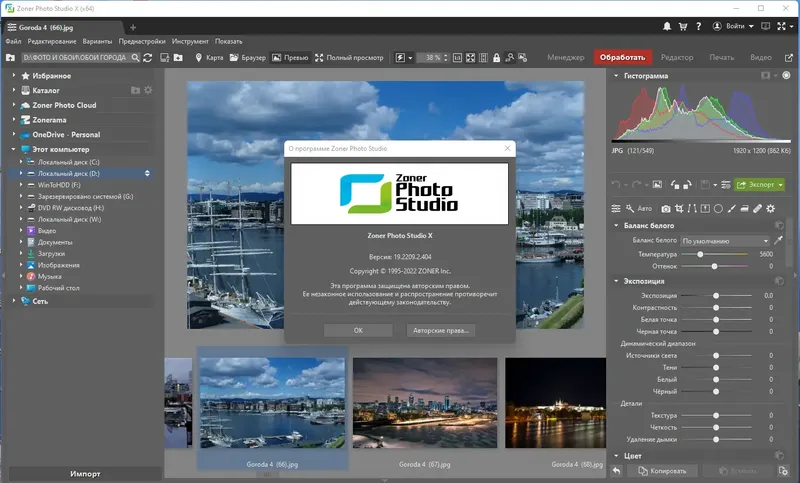The height and width of the screenshot is (483, 800).
Task: Pick white balance with eyedropper icon
Action: click(x=779, y=240)
